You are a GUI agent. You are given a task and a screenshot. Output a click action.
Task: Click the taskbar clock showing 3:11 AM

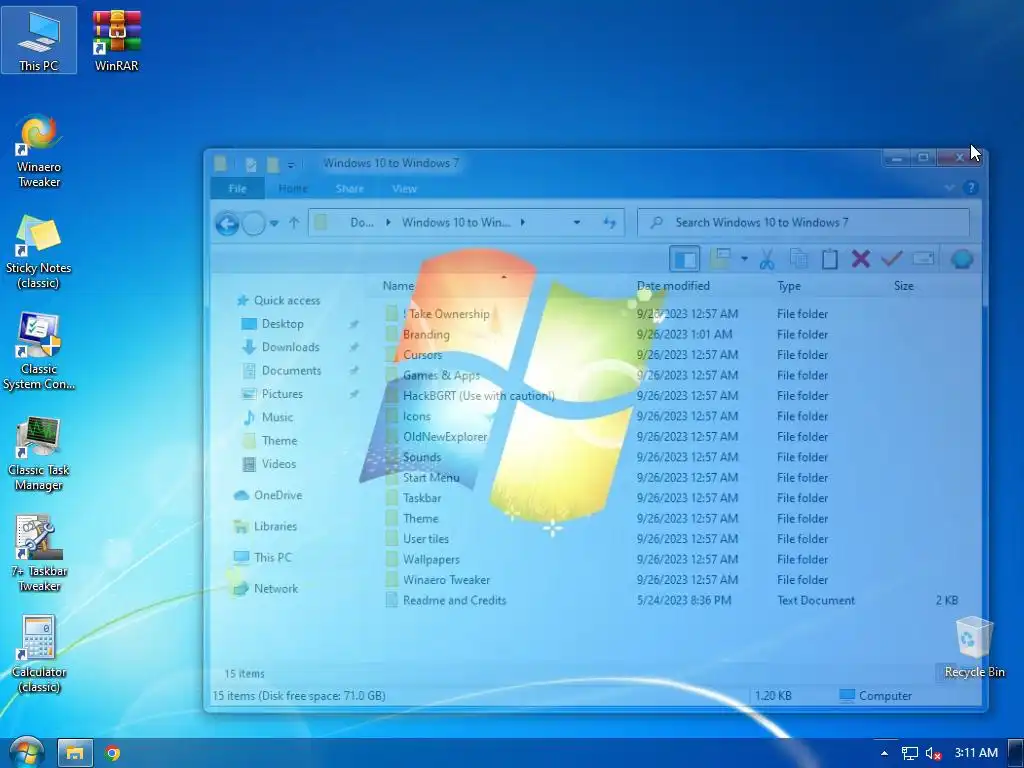coord(976,752)
